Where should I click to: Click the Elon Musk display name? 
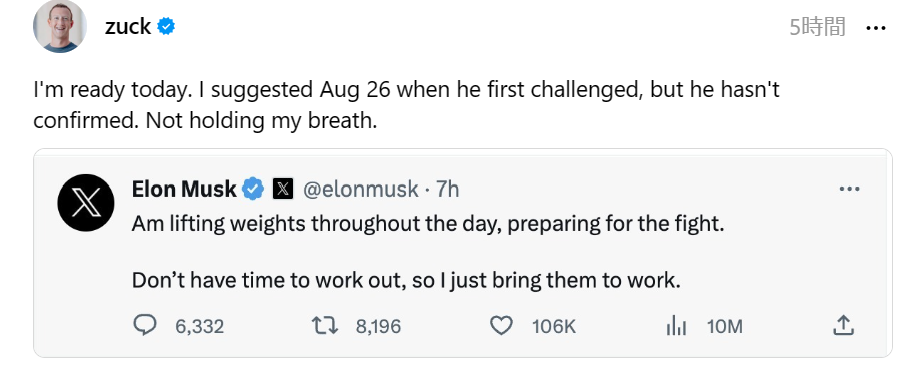click(184, 189)
